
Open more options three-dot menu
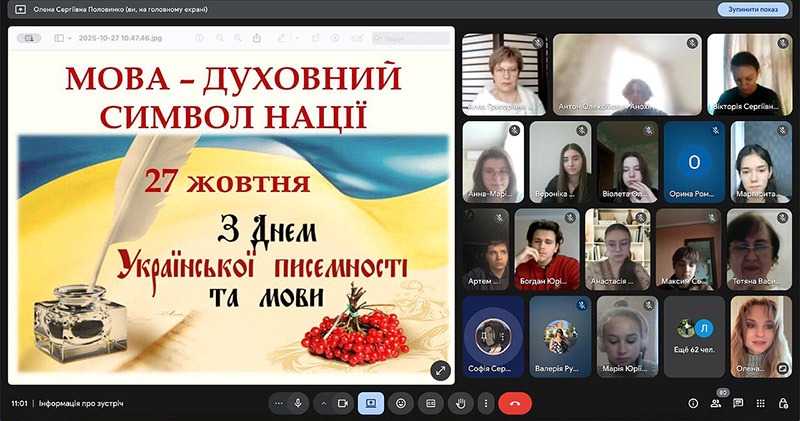coord(485,403)
